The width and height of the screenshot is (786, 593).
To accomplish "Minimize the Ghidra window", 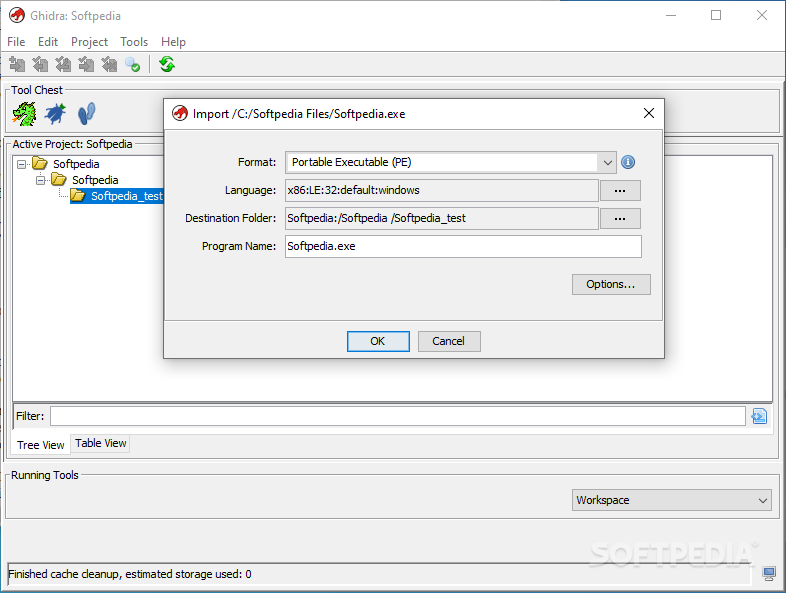I will [x=671, y=16].
